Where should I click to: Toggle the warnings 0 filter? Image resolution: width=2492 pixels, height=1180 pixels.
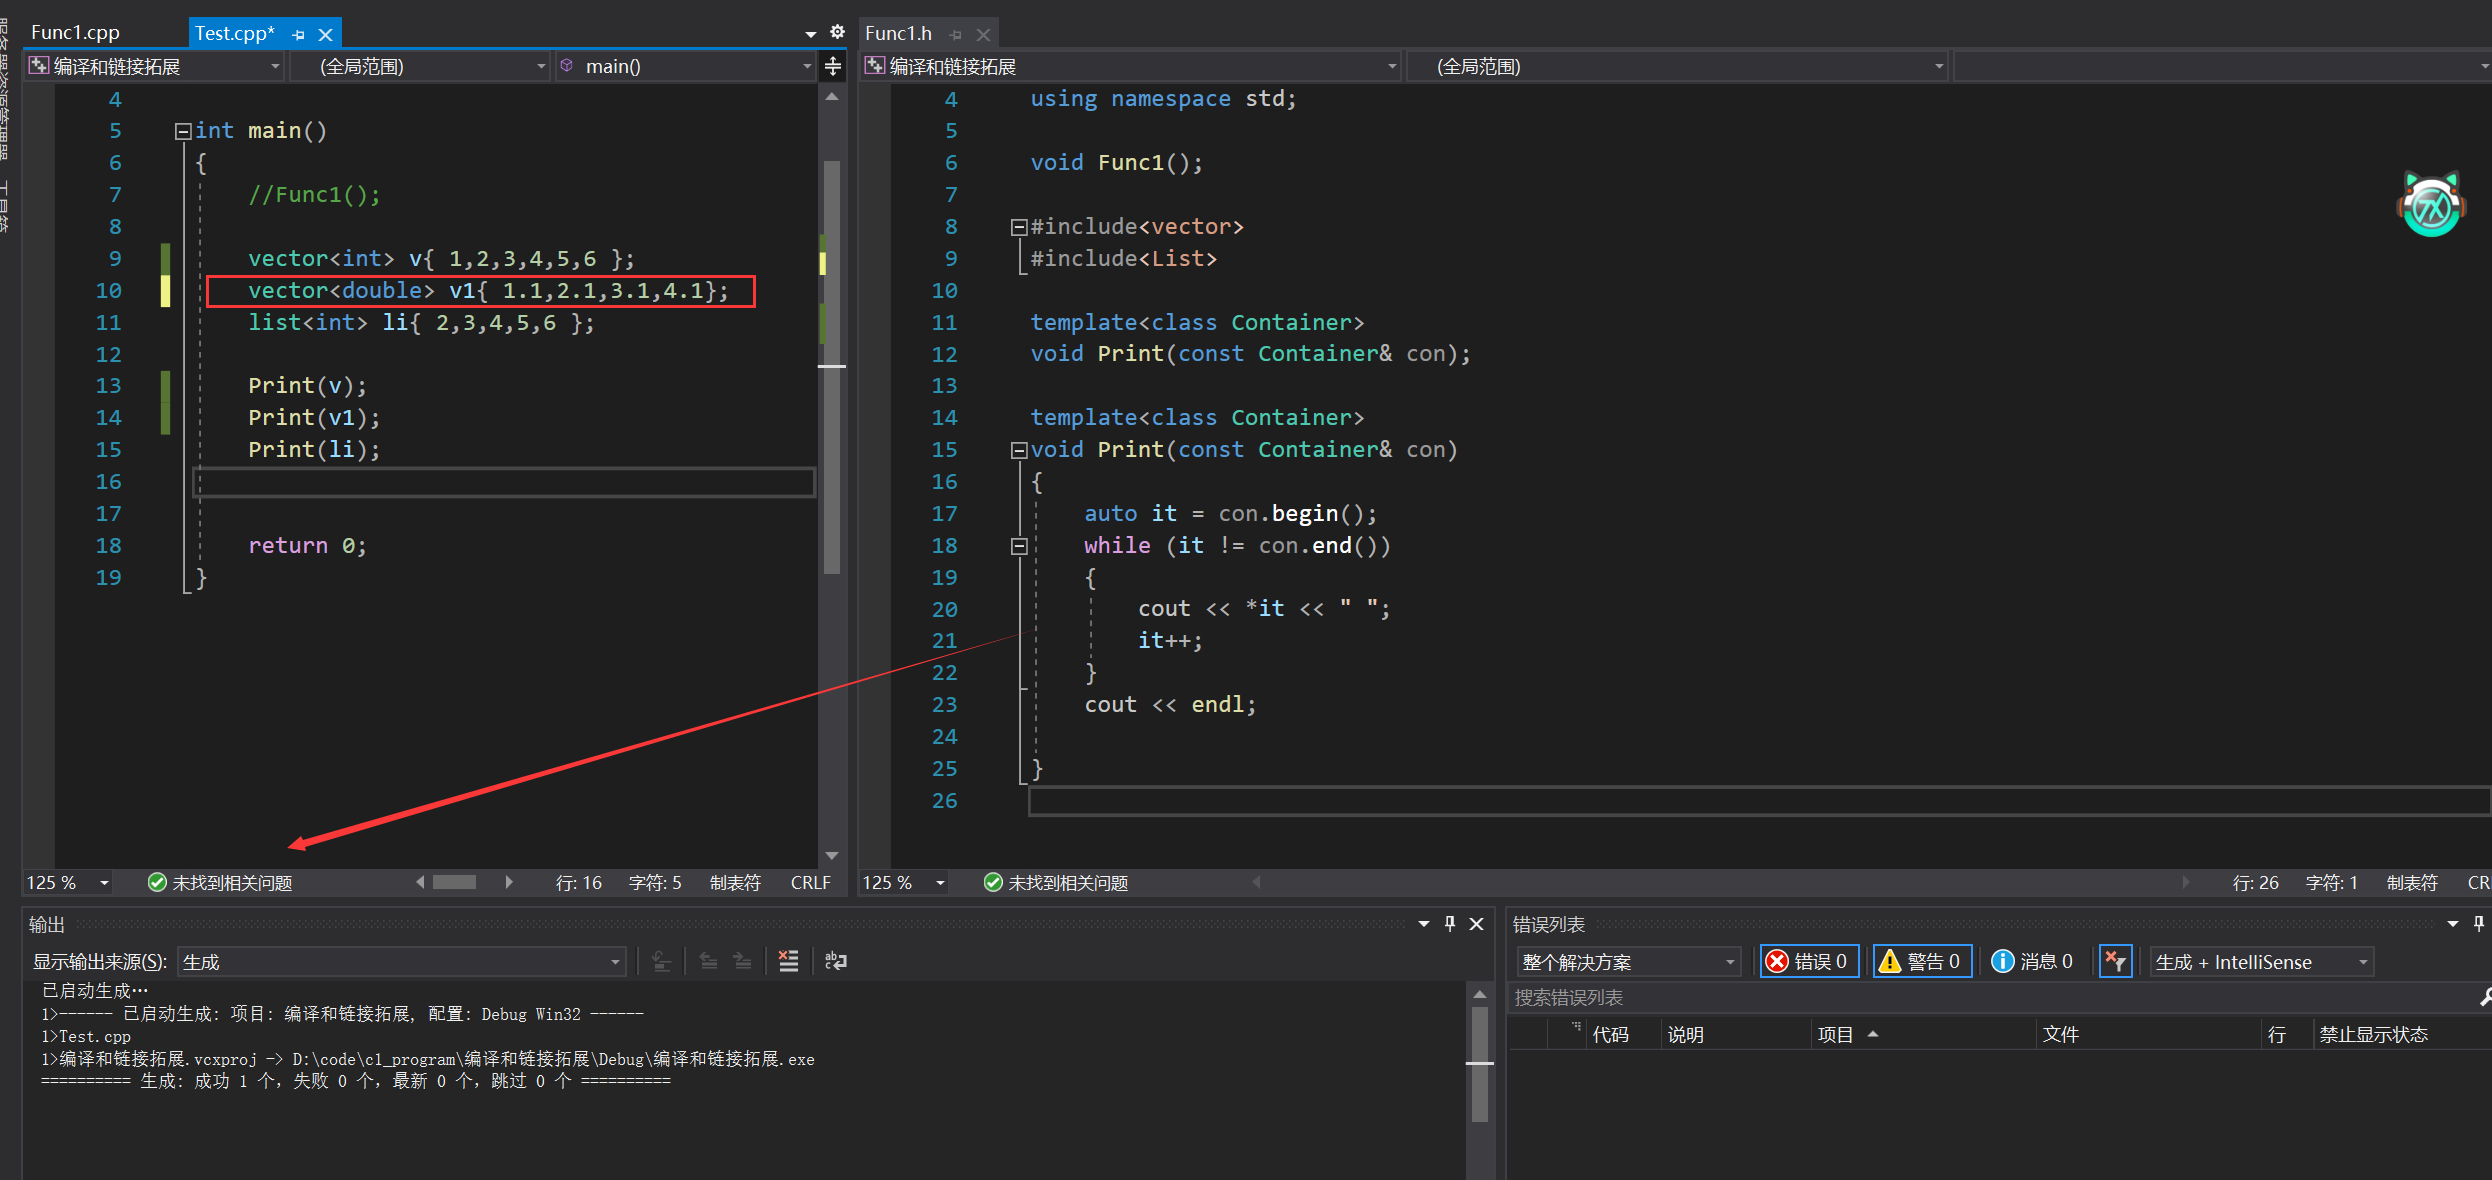(1921, 961)
